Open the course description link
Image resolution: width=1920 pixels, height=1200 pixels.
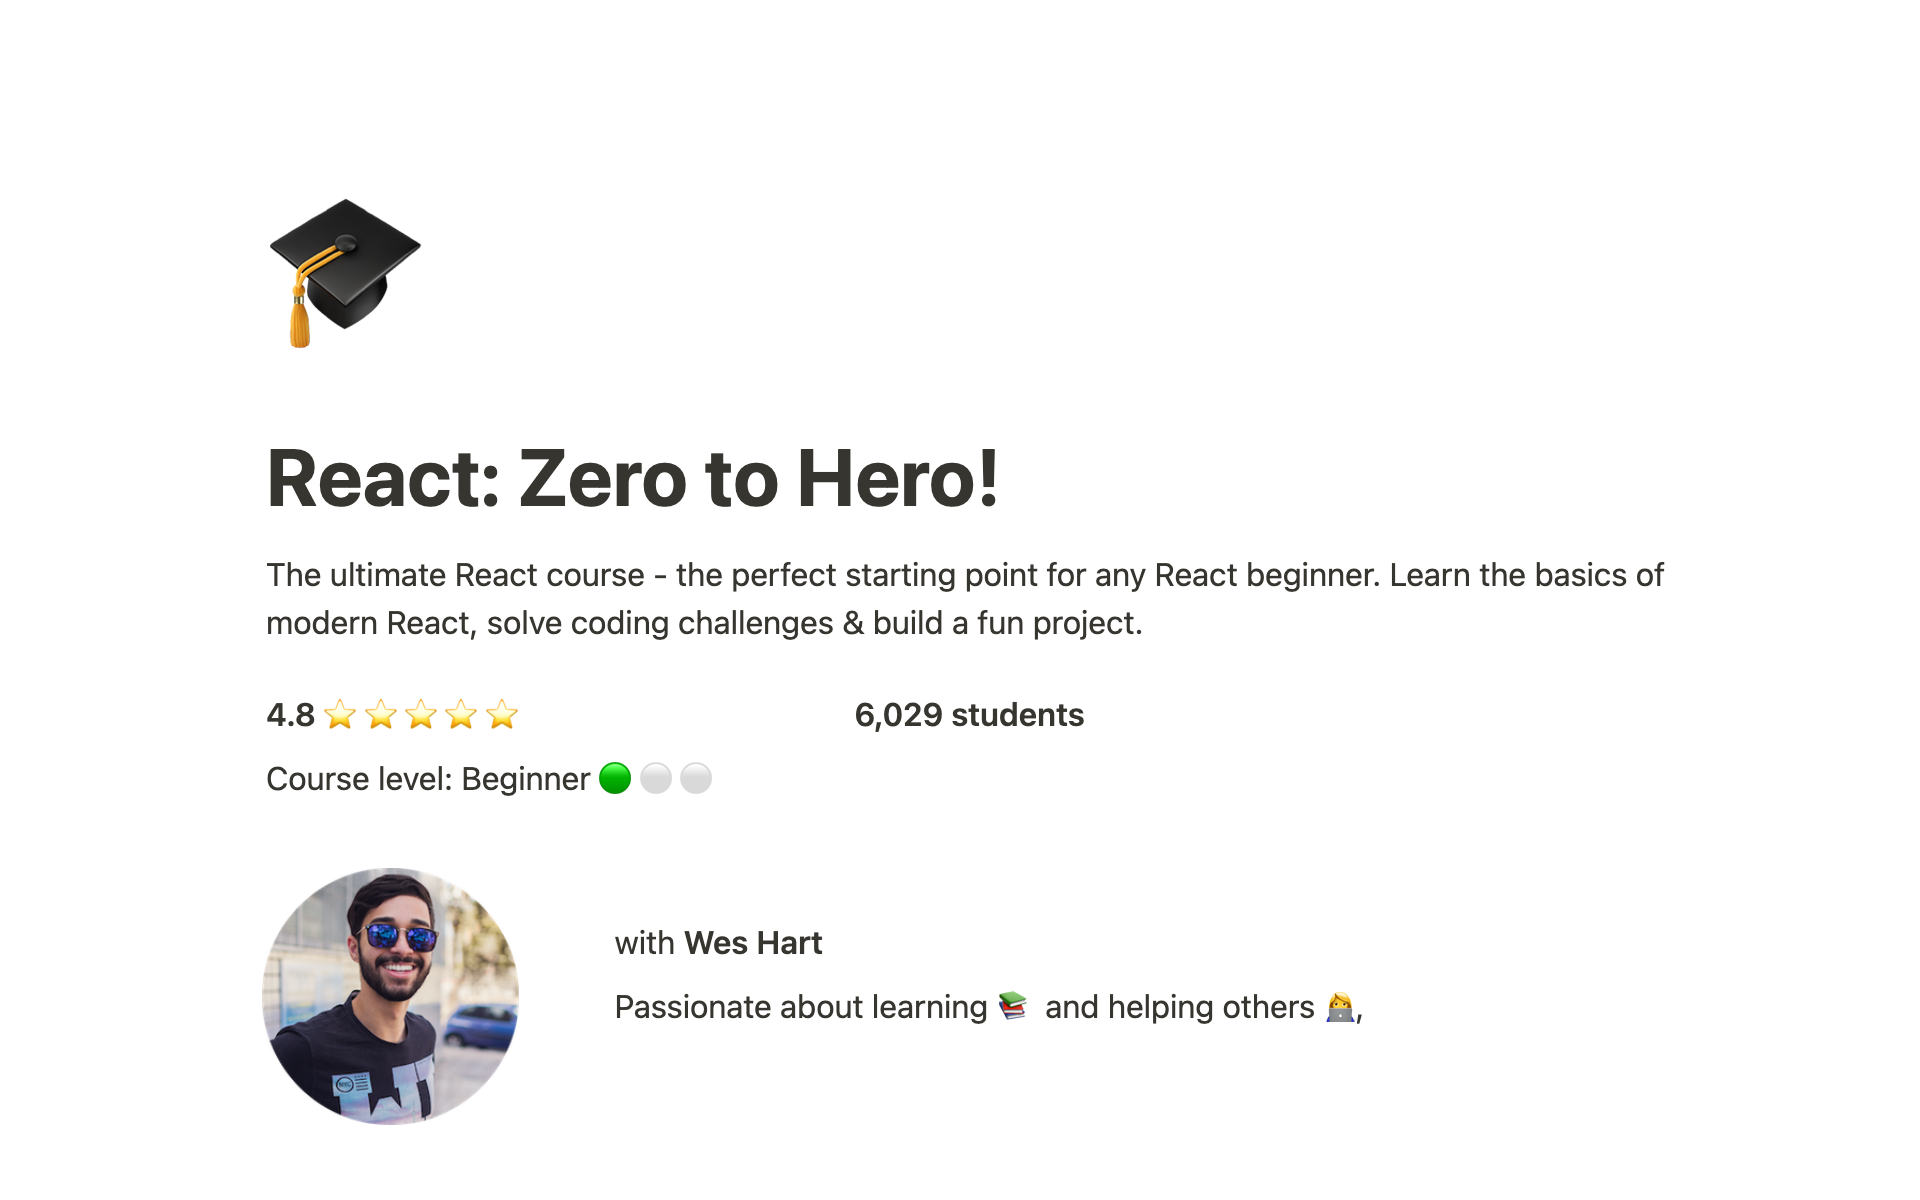(x=966, y=599)
